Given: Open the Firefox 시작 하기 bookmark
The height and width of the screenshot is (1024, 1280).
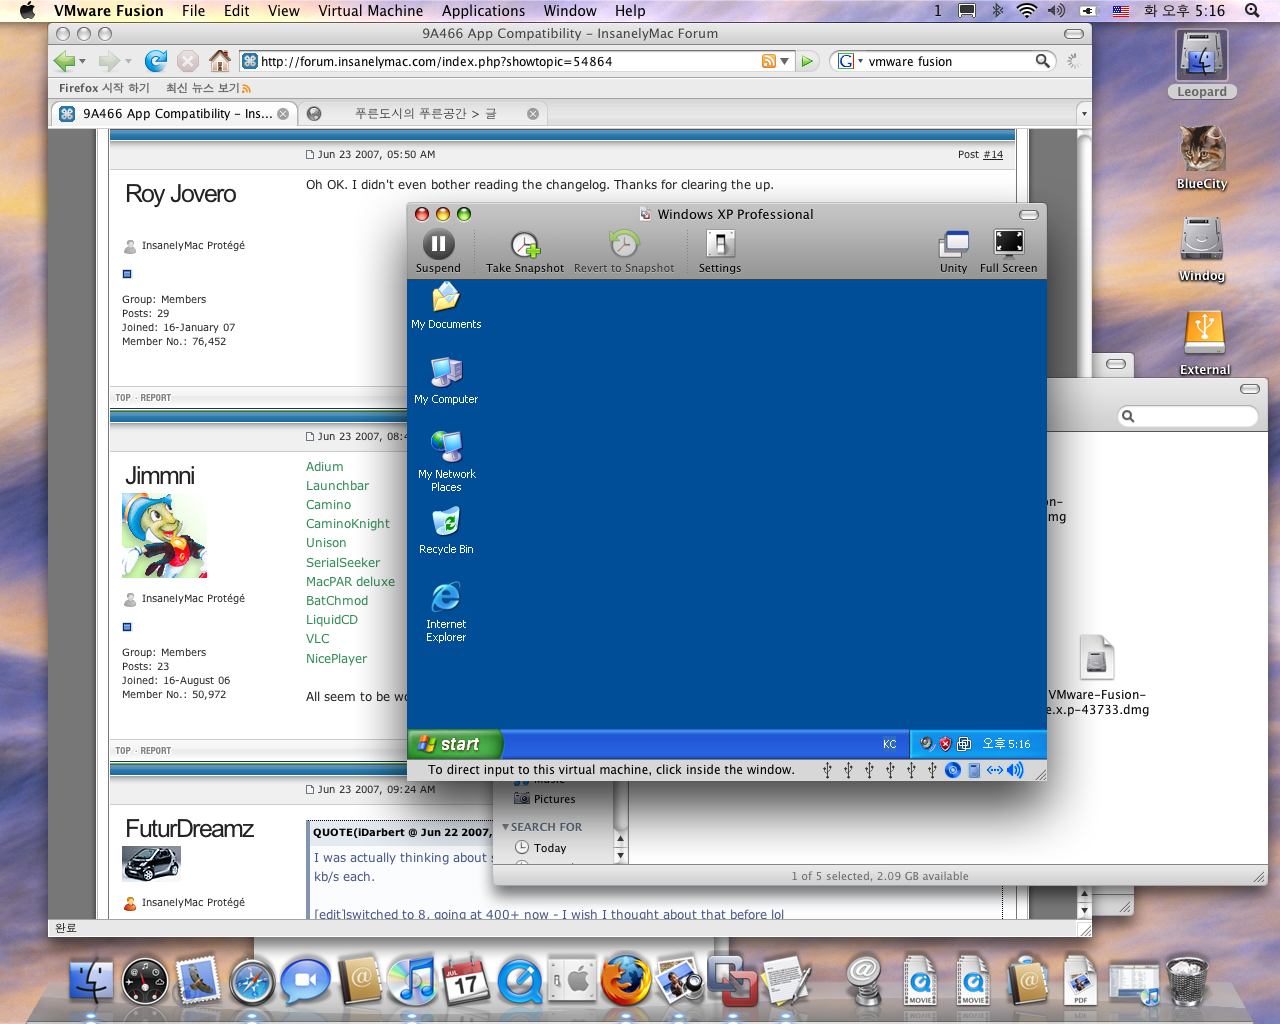Looking at the screenshot, I should (104, 88).
